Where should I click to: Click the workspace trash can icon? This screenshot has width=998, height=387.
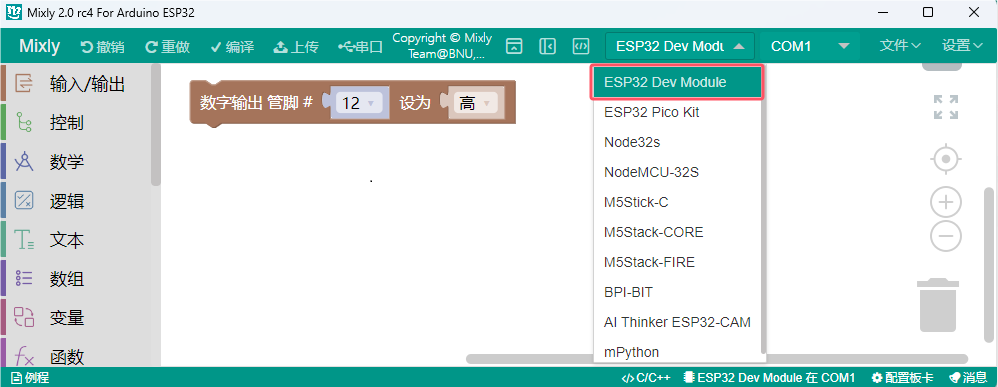(x=938, y=305)
